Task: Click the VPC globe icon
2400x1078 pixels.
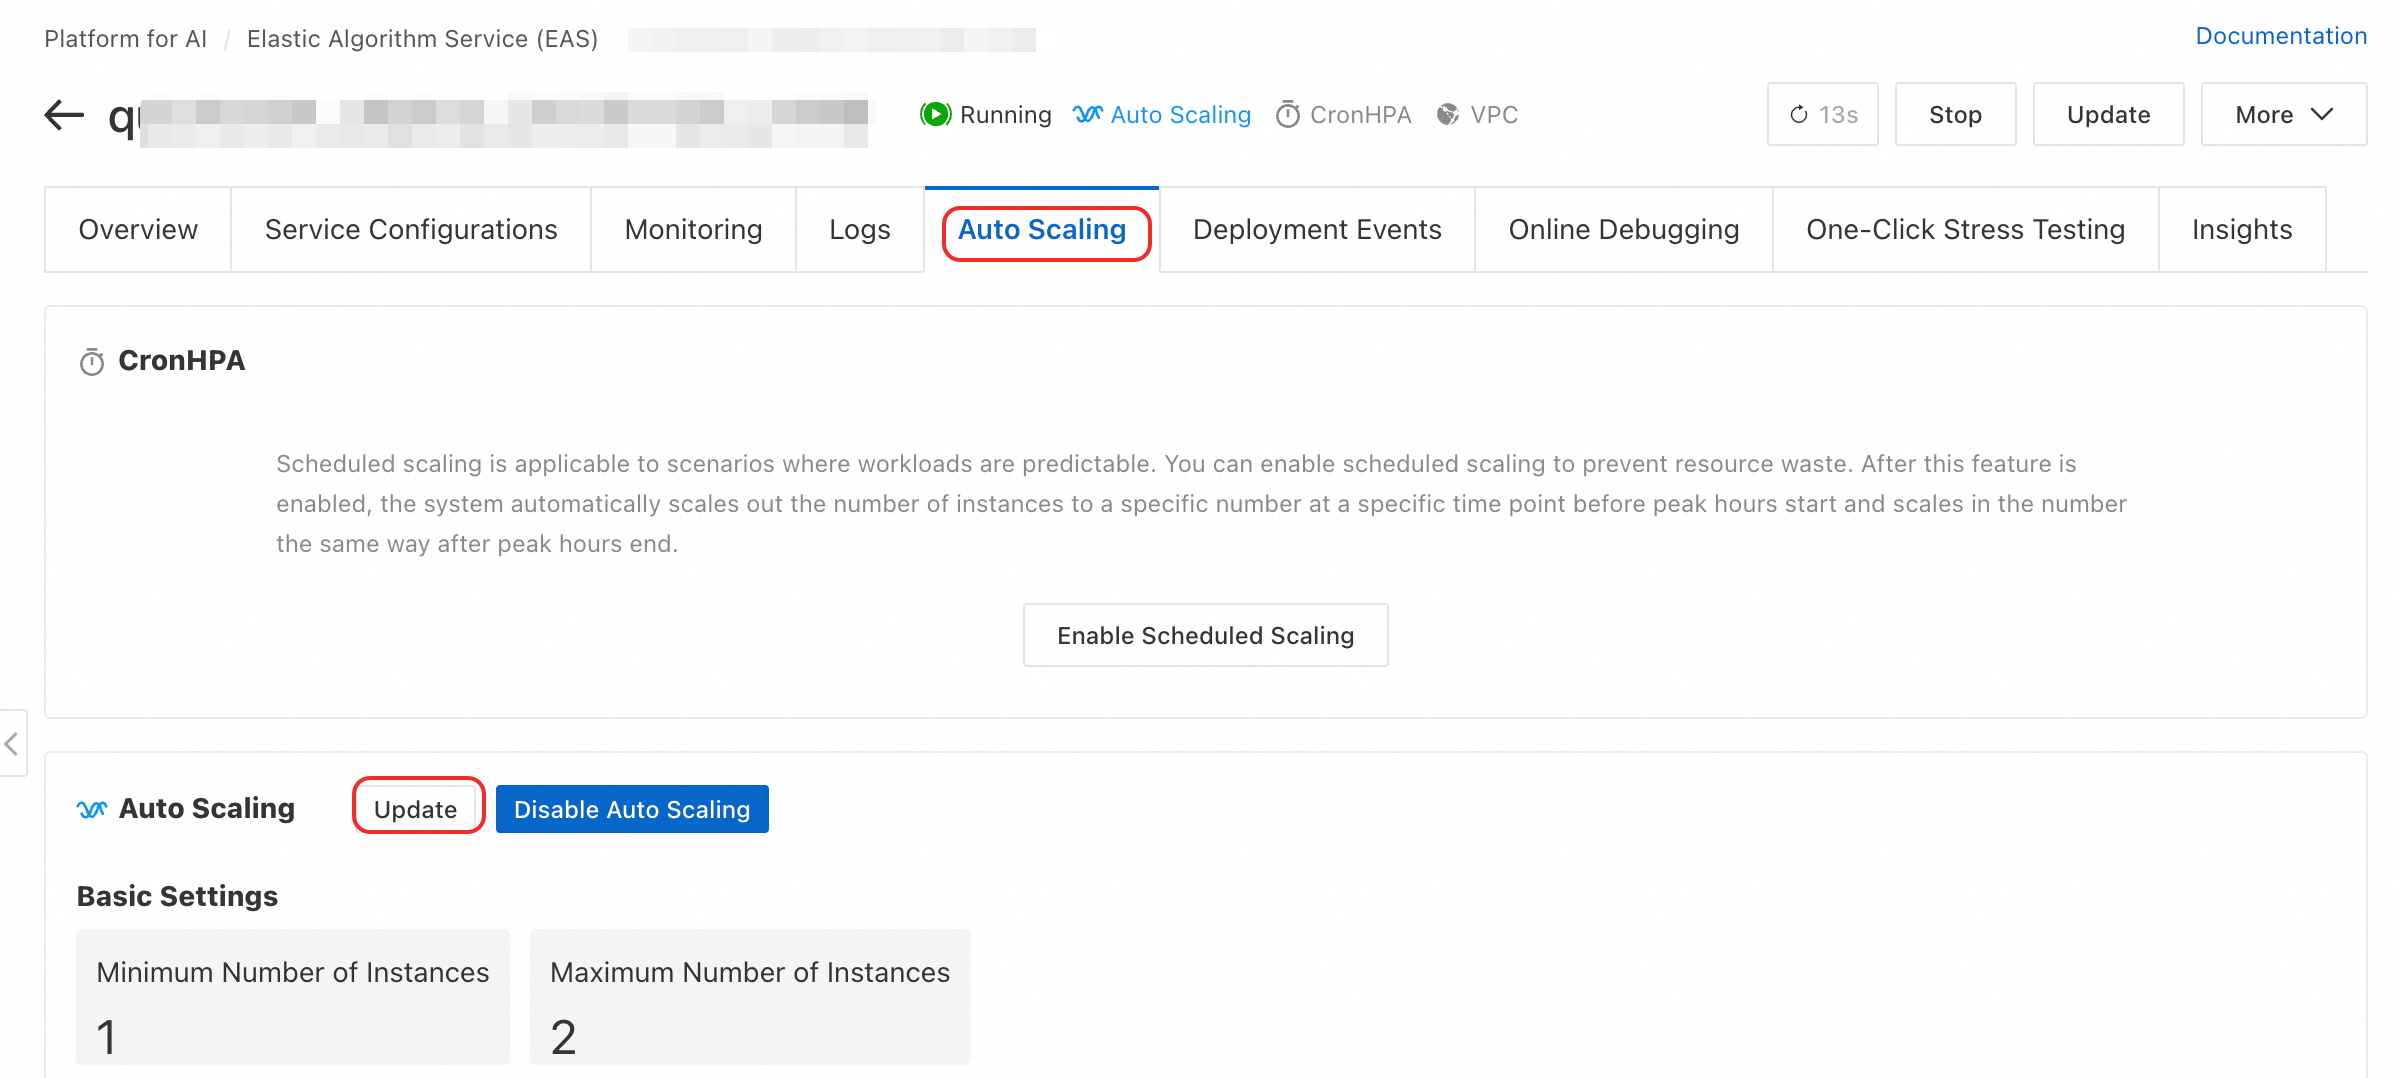Action: point(1448,115)
